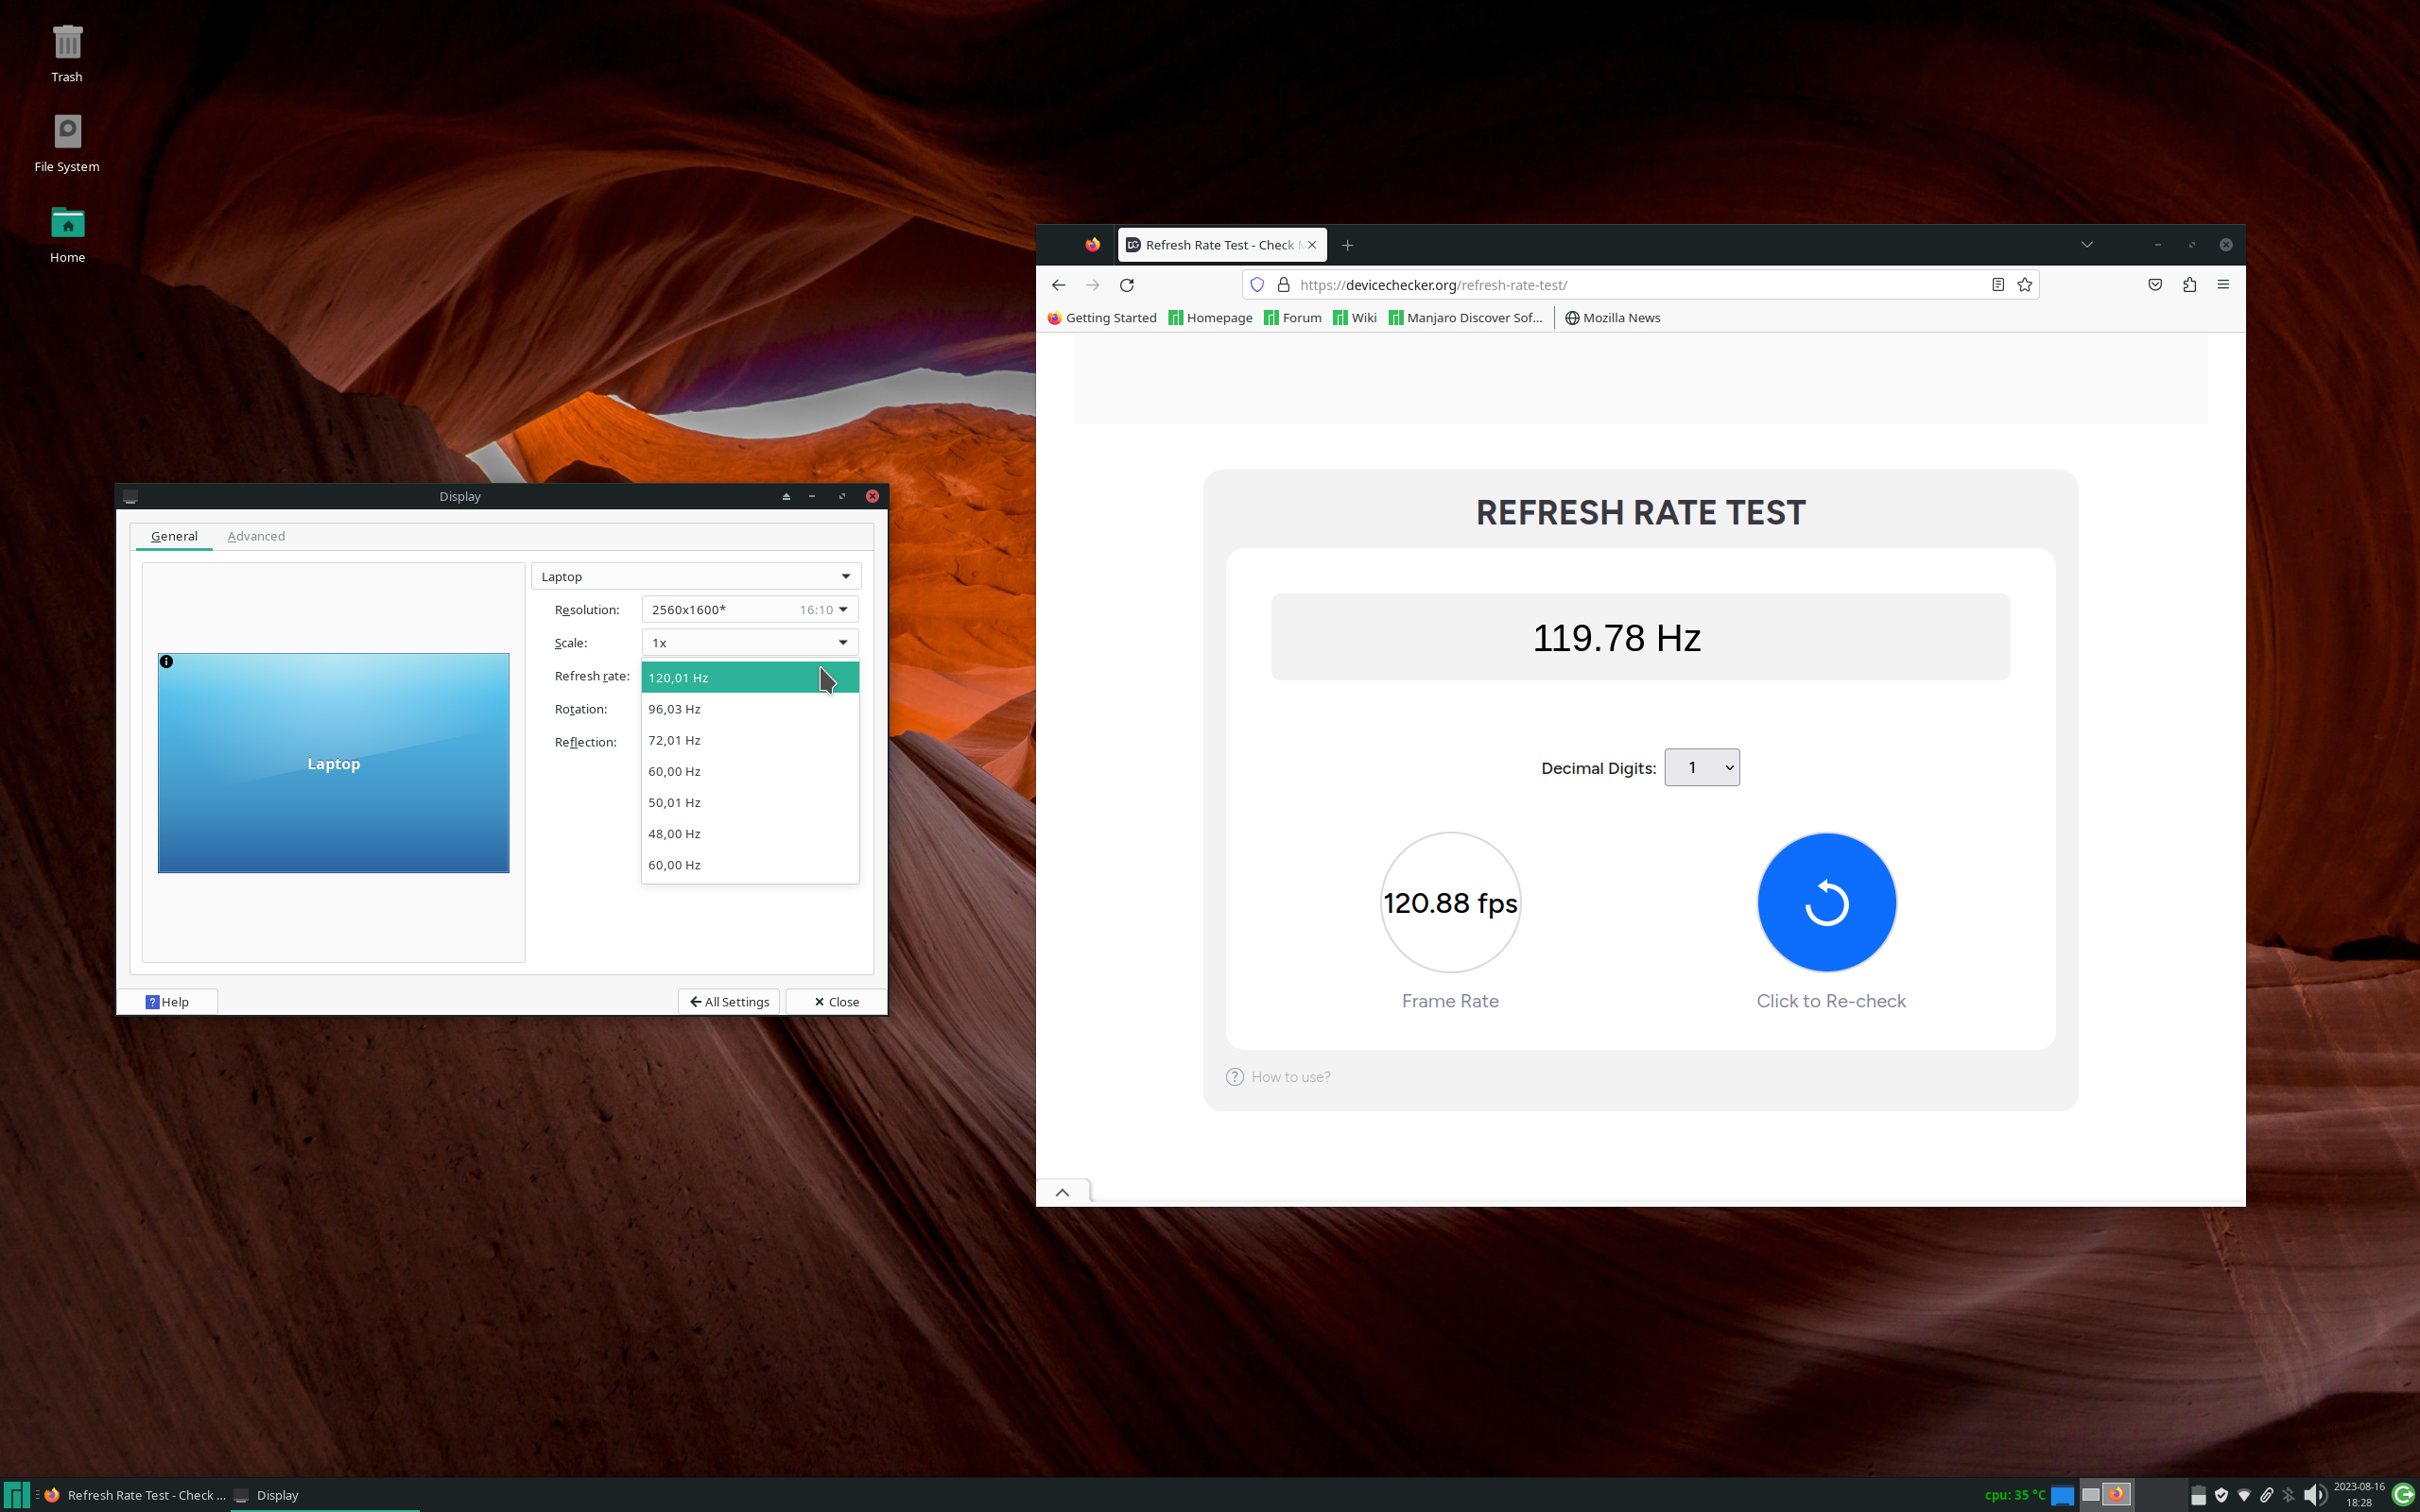The image size is (2420, 1512).
Task: Click tracking protection shield icon
Action: pyautogui.click(x=1257, y=285)
